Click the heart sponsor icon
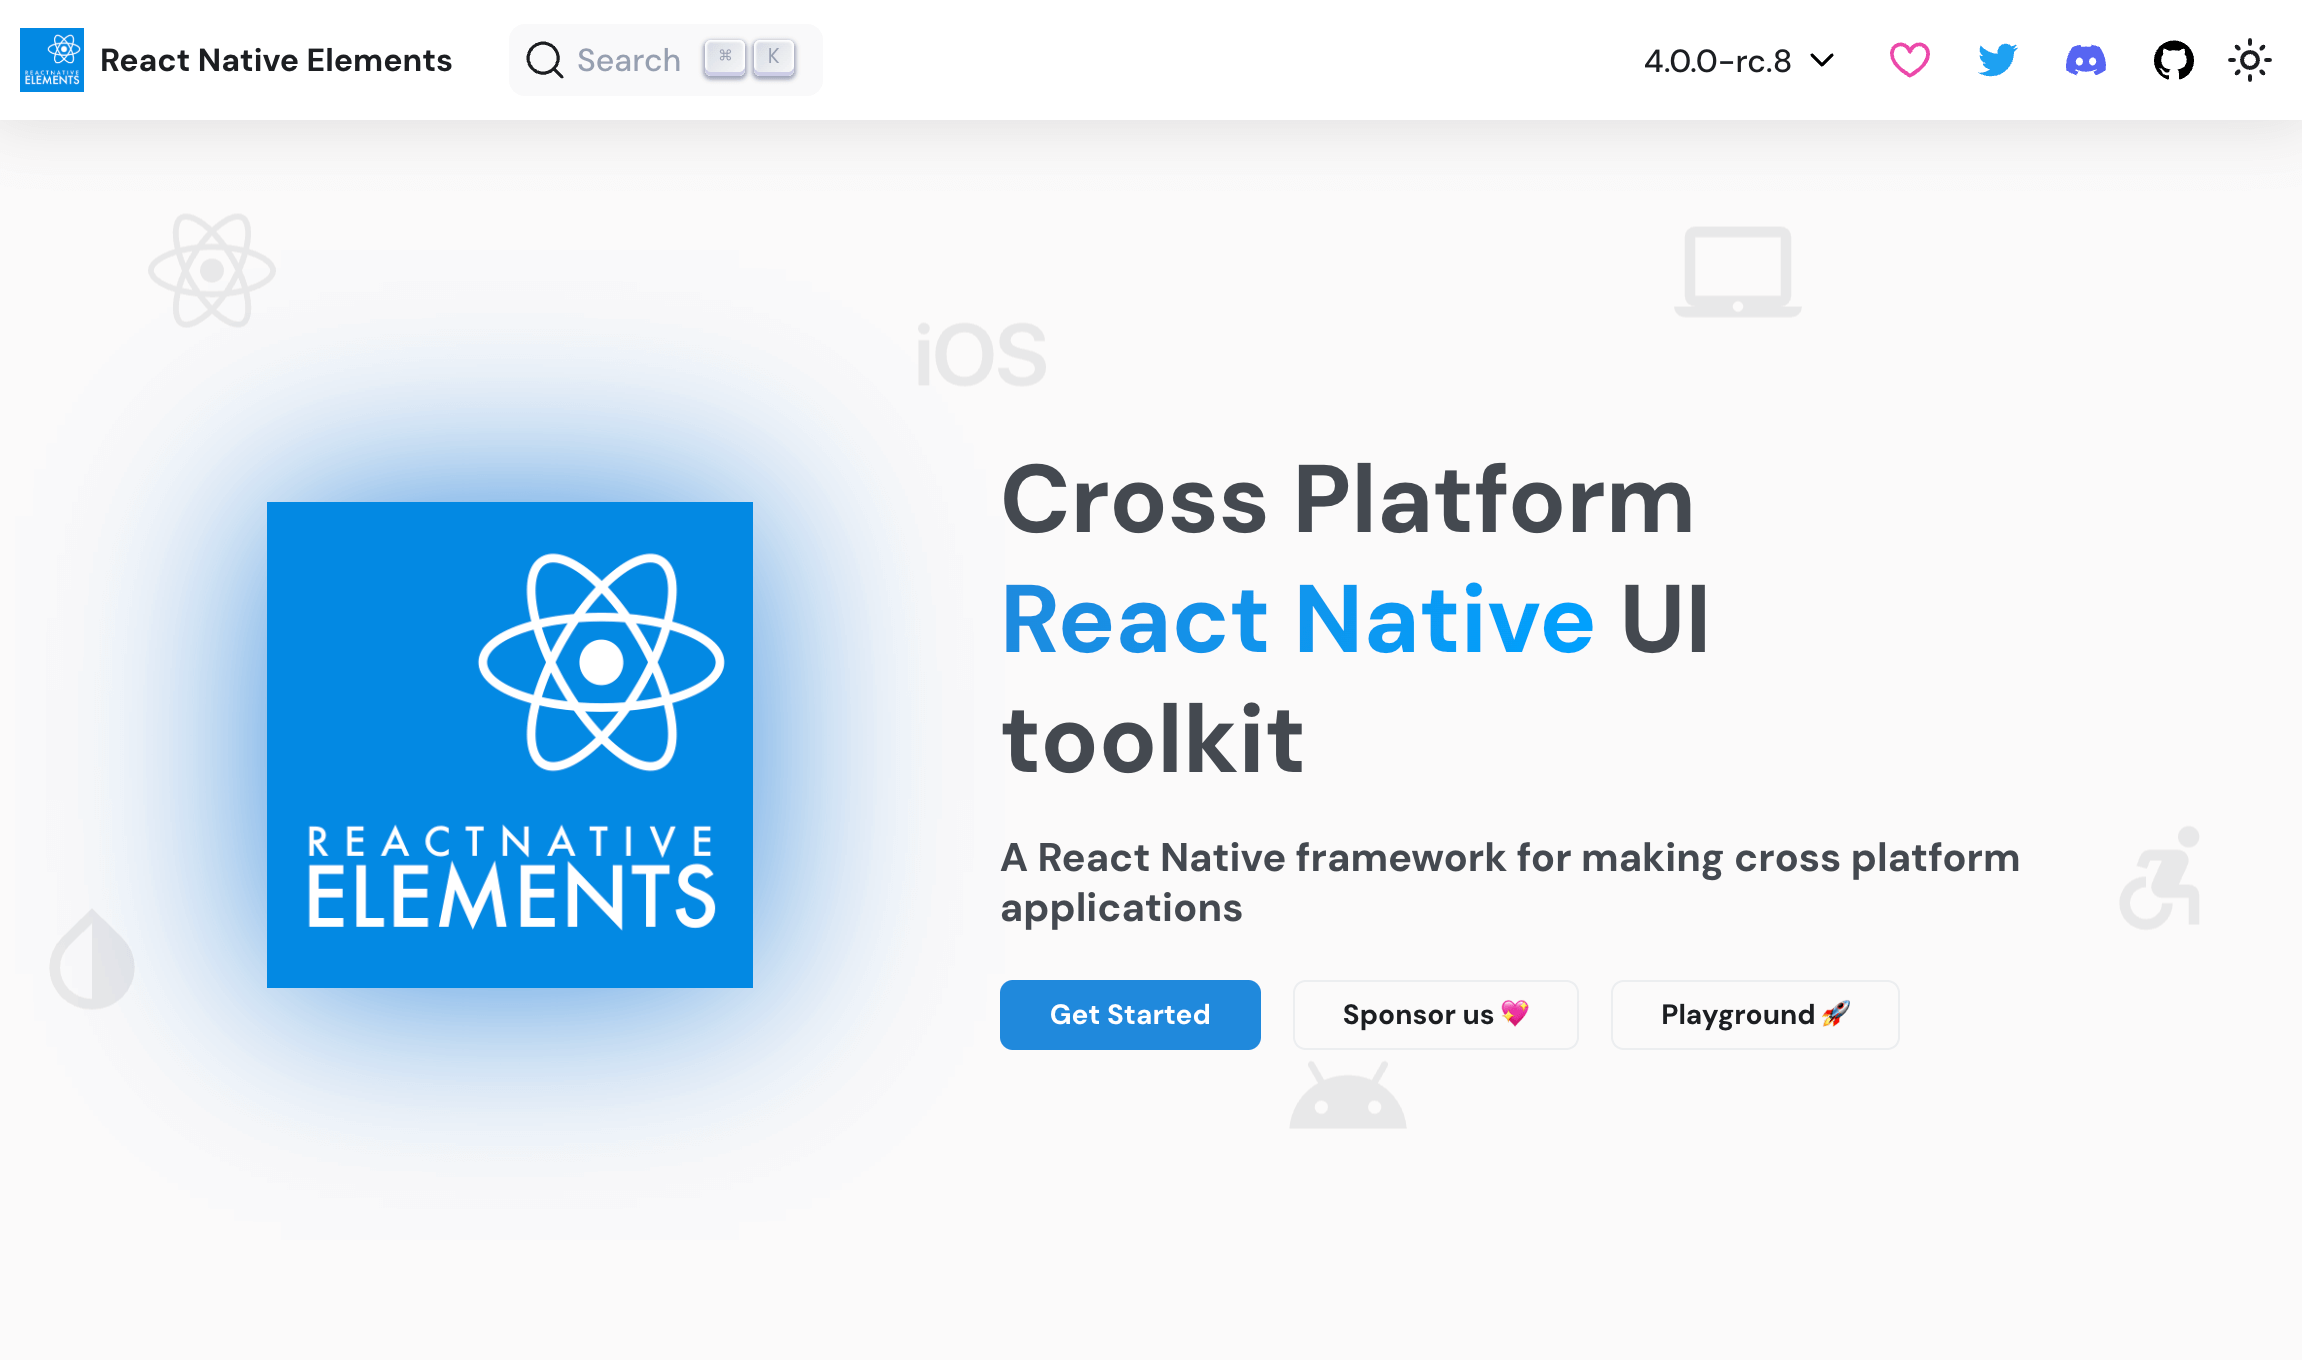The height and width of the screenshot is (1360, 2302). (1907, 60)
